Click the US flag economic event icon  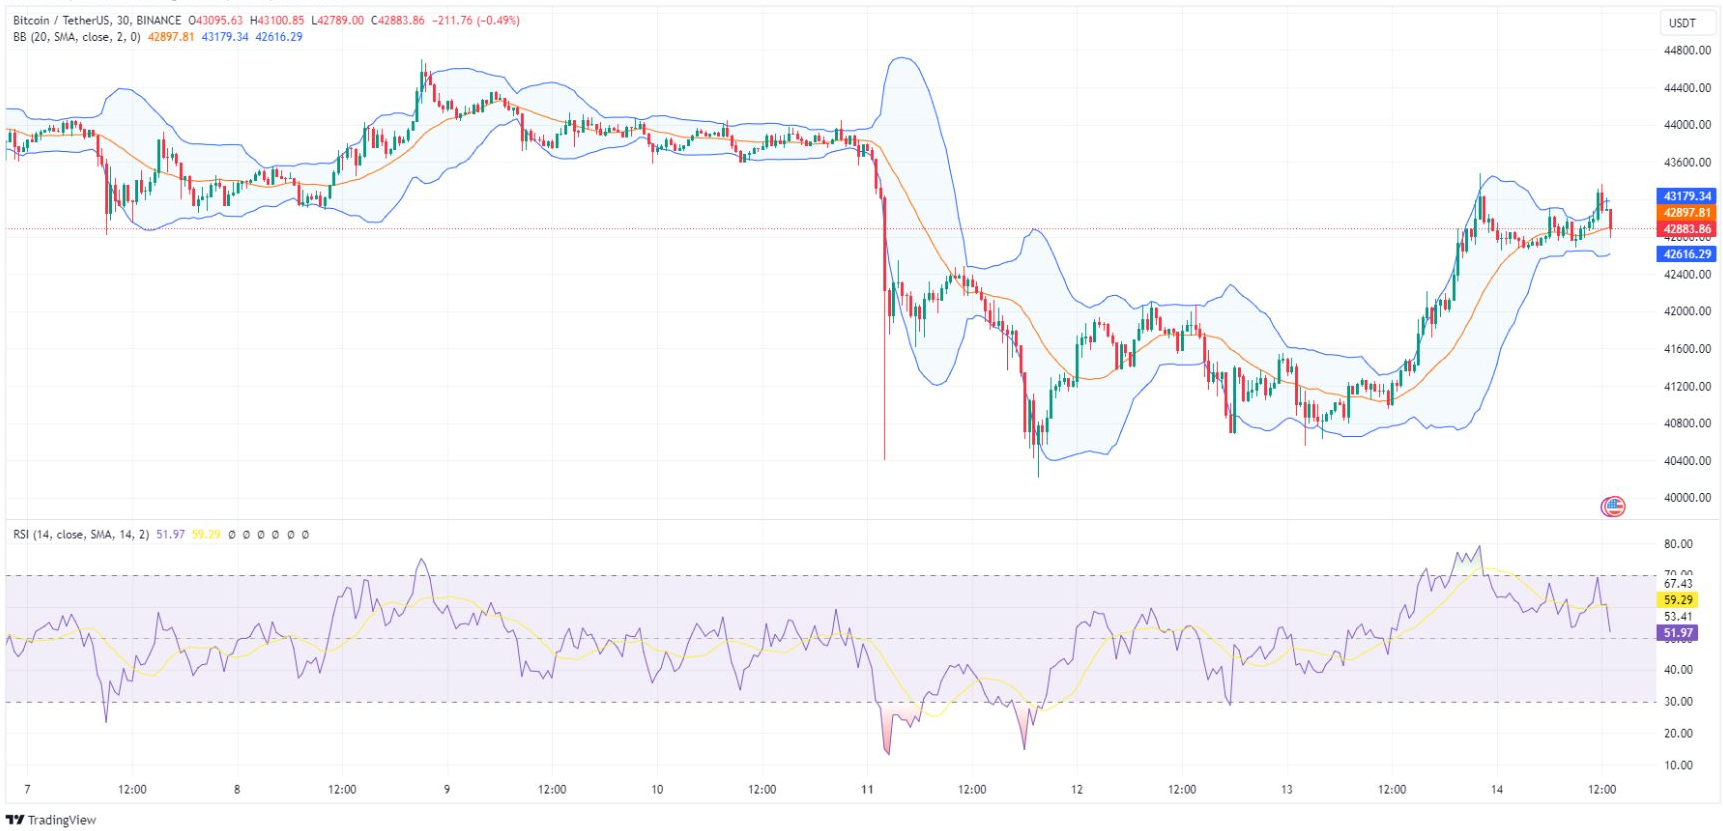(1613, 506)
